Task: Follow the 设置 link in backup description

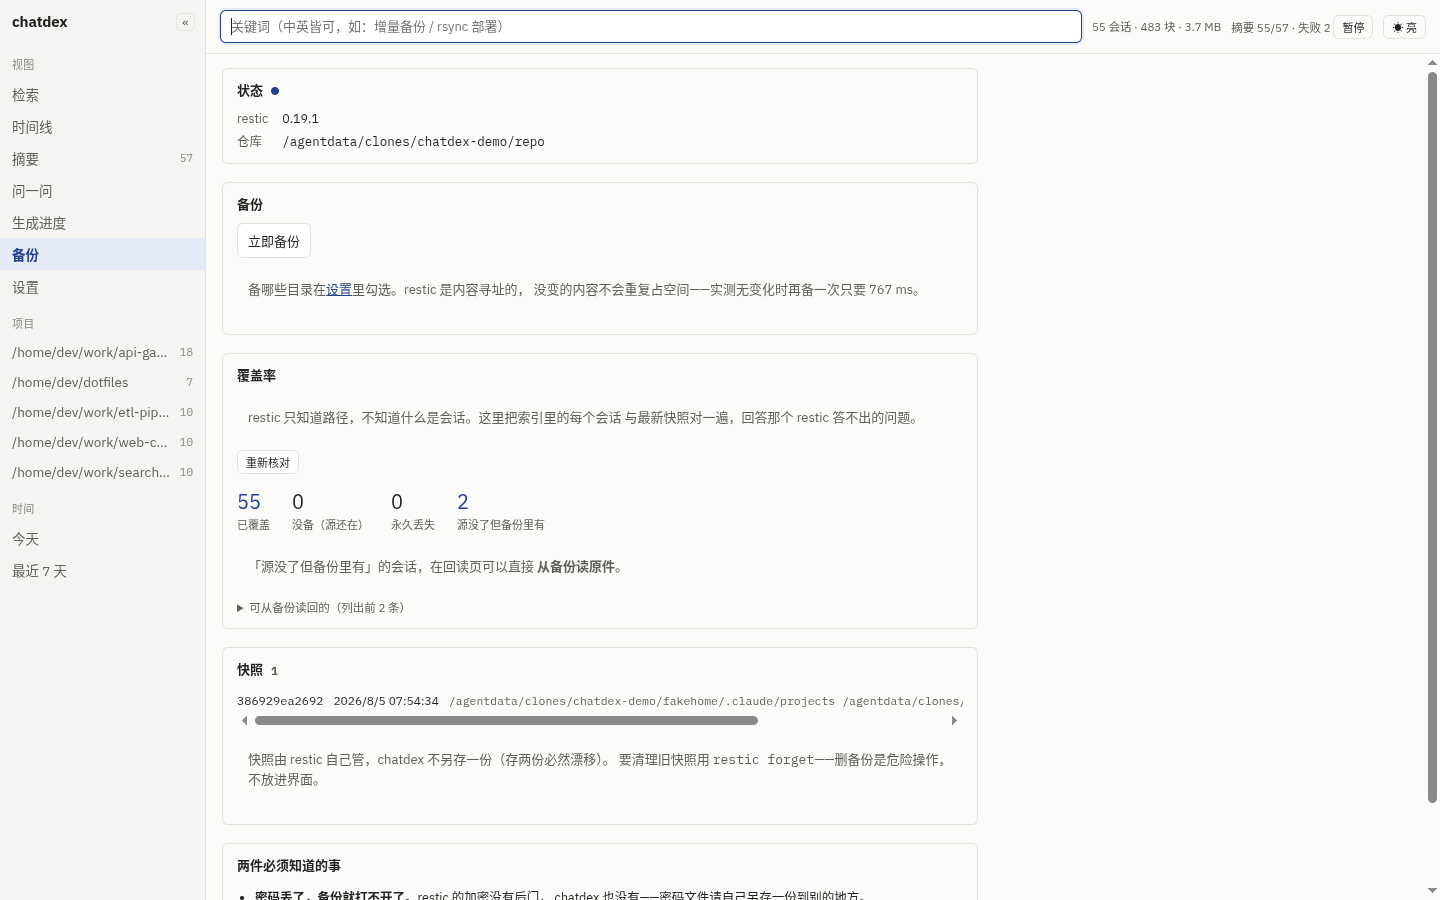Action: (339, 290)
